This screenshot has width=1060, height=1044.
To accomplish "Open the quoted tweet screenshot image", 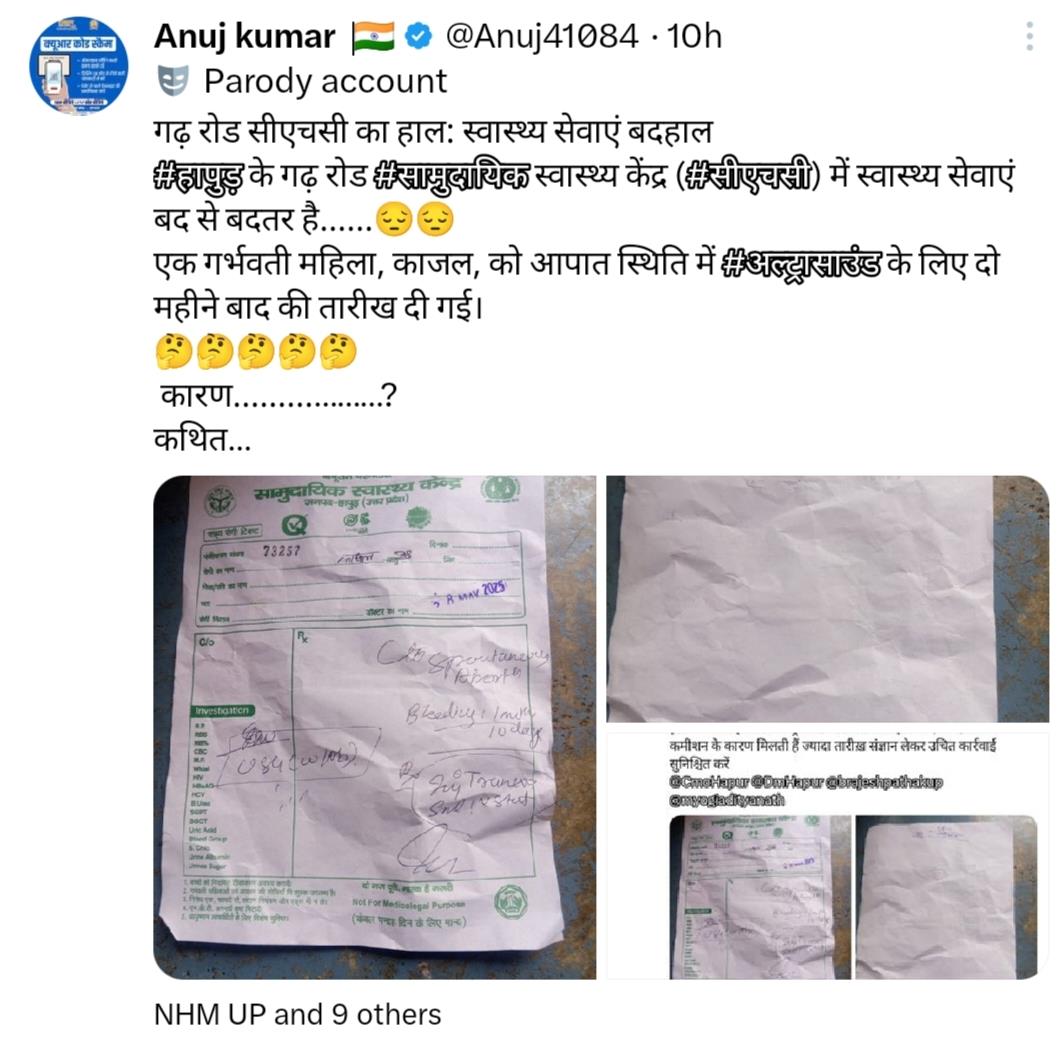I will click(827, 856).
